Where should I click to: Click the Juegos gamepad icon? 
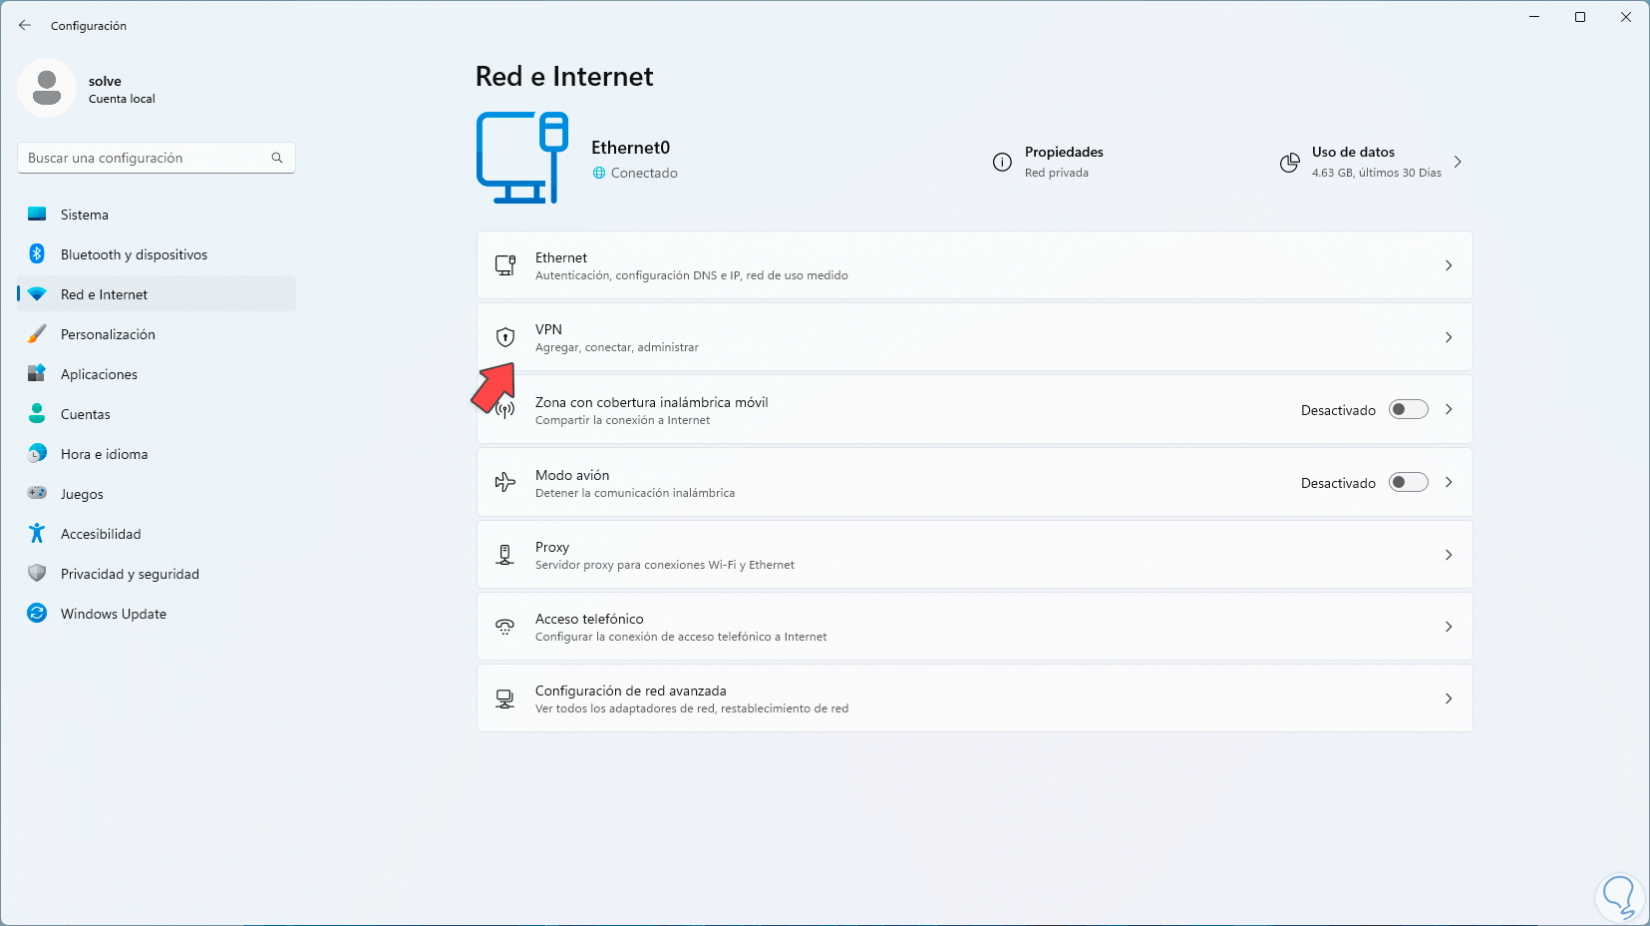pyautogui.click(x=37, y=493)
